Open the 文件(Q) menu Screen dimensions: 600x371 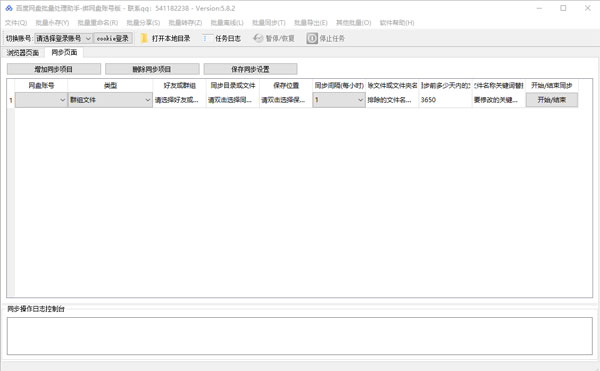coord(16,23)
